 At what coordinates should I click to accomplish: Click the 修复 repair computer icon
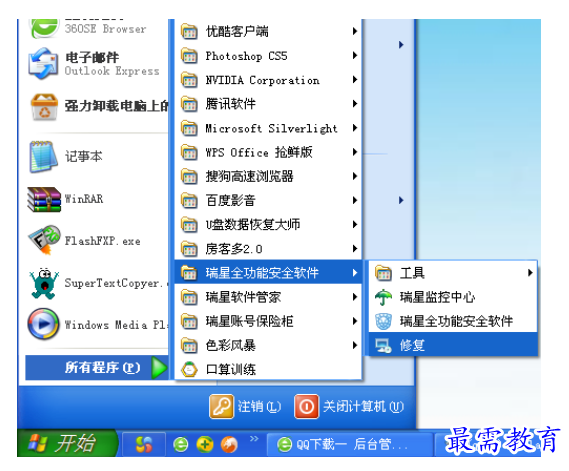(x=384, y=345)
